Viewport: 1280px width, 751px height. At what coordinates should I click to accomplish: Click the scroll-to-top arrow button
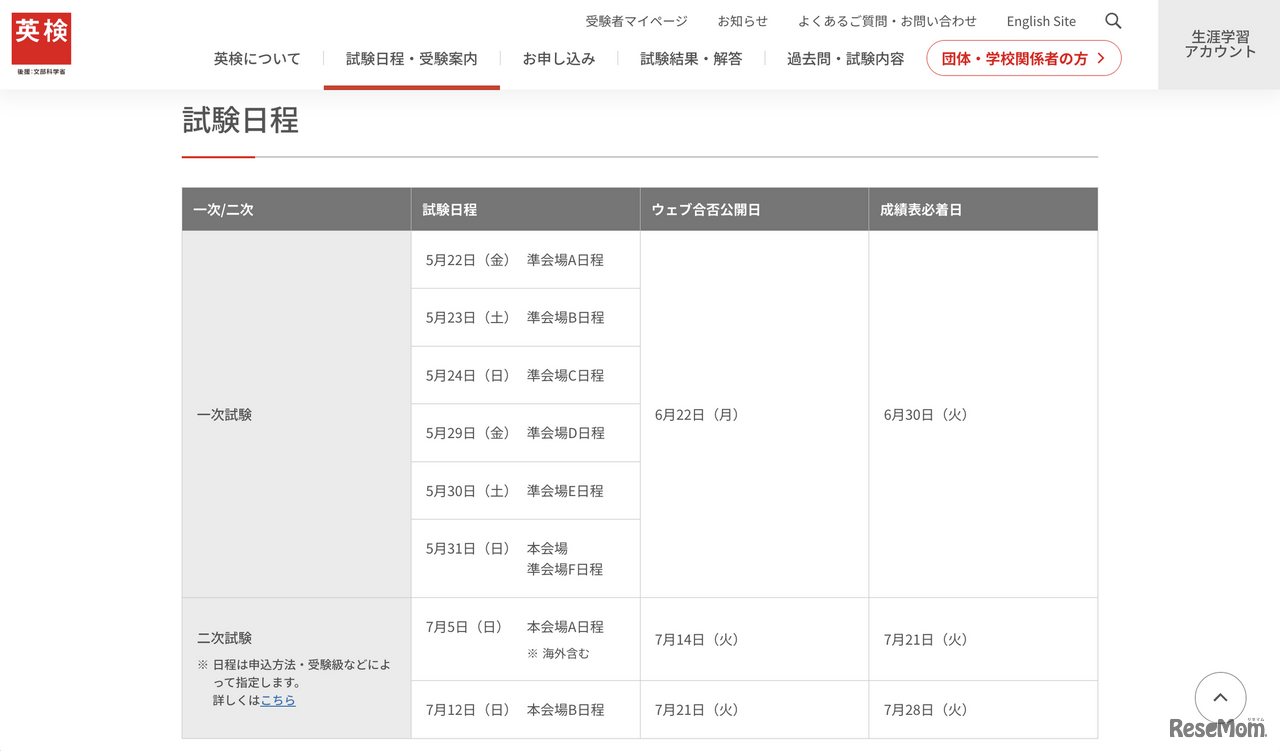click(x=1220, y=698)
